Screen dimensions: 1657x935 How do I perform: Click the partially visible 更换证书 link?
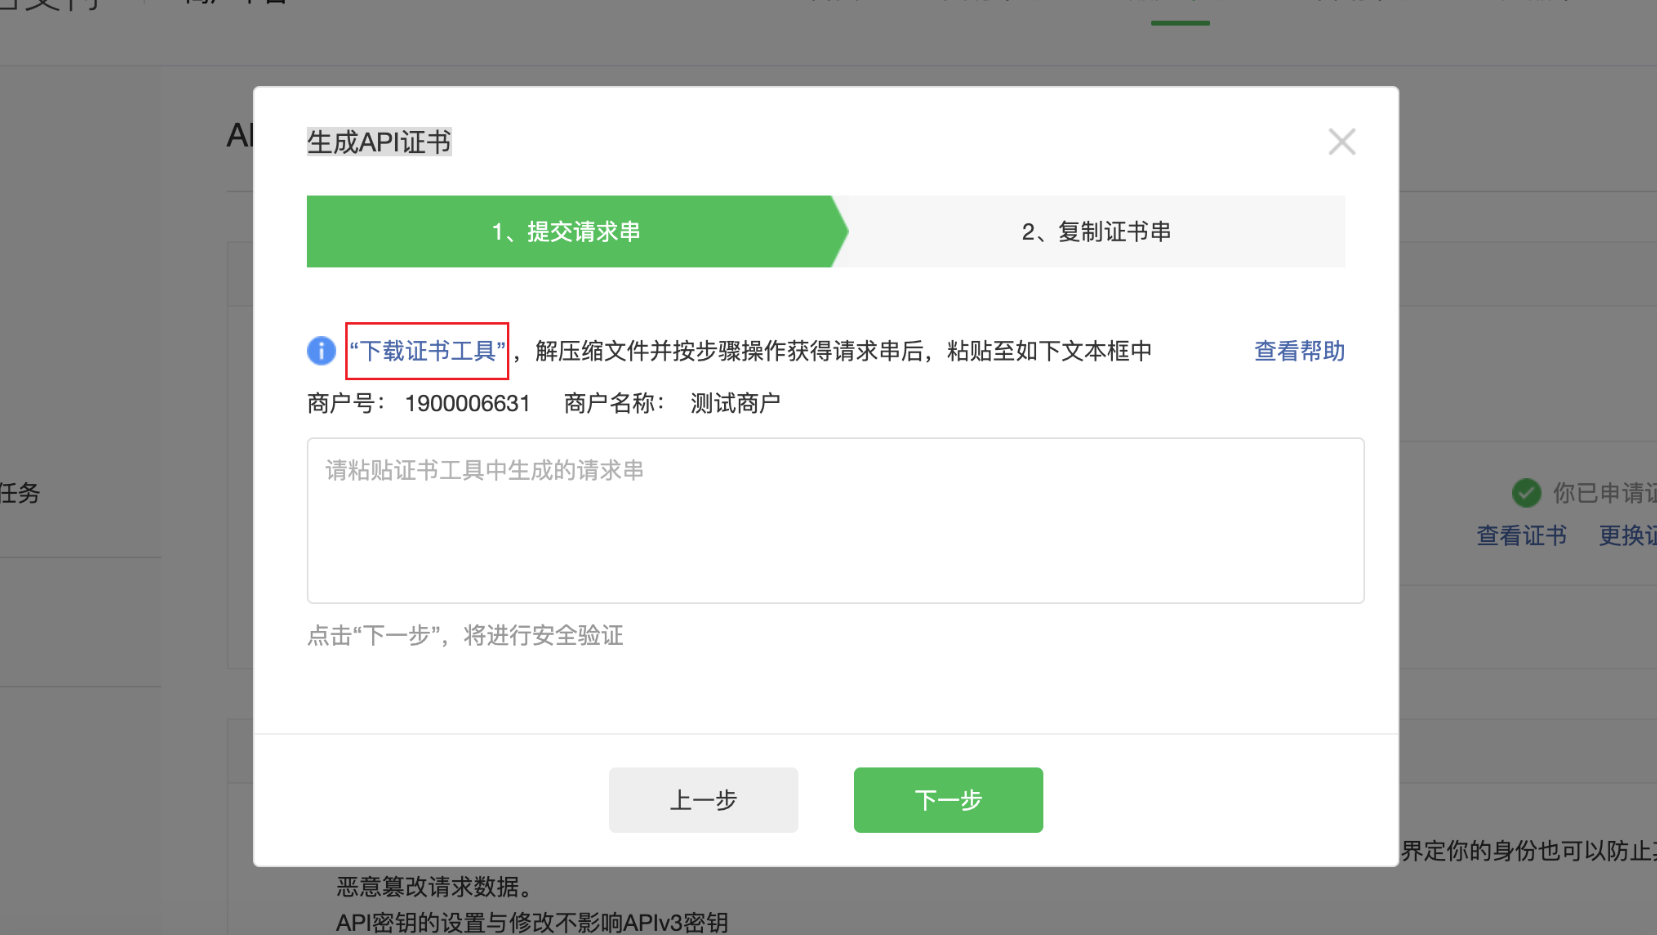1627,536
